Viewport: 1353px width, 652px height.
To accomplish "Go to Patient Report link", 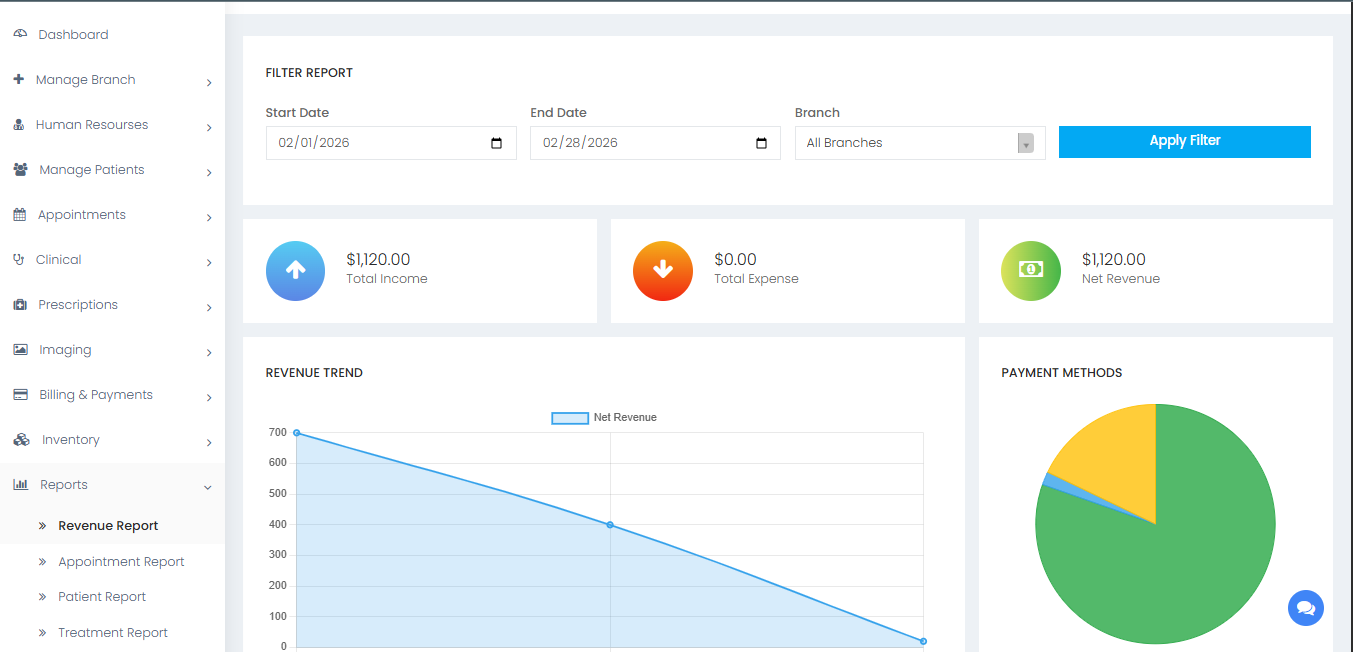I will (102, 597).
